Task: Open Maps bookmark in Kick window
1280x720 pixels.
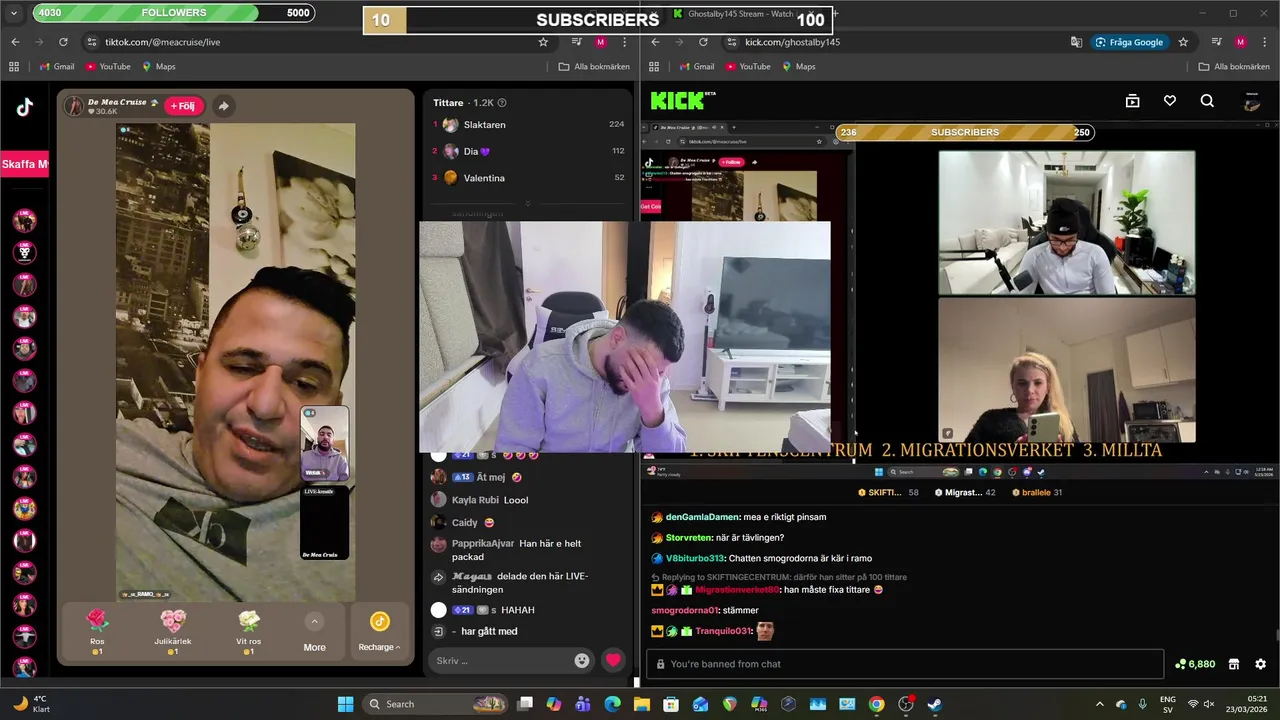Action: coord(799,67)
